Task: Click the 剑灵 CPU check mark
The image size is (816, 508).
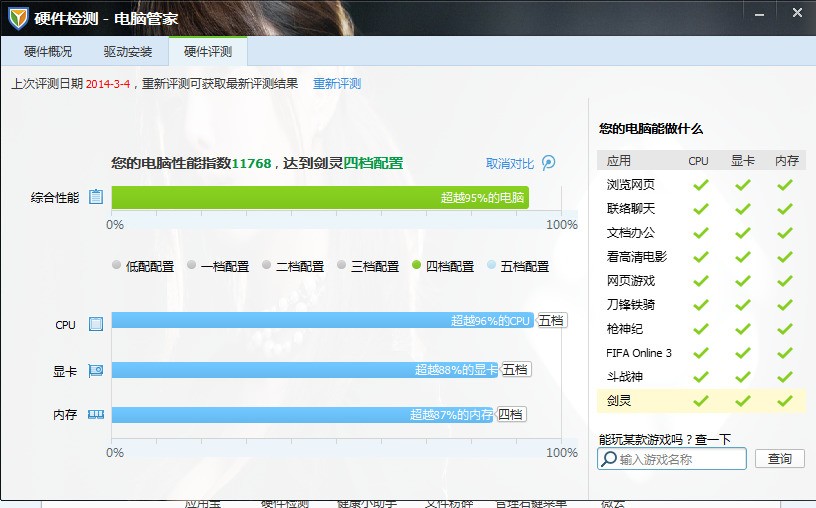Action: click(700, 400)
